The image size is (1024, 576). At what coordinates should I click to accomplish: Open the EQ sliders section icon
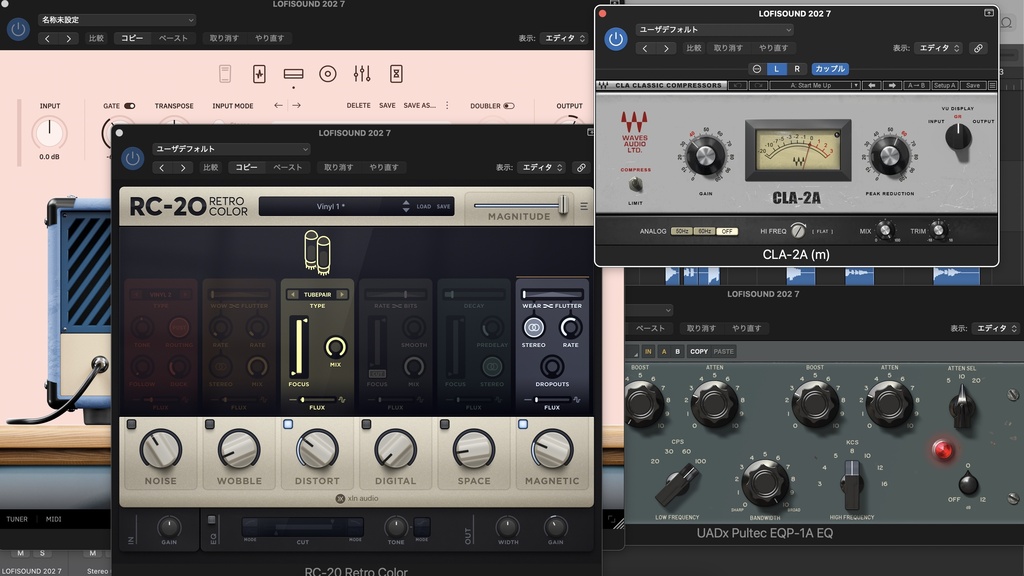[362, 74]
